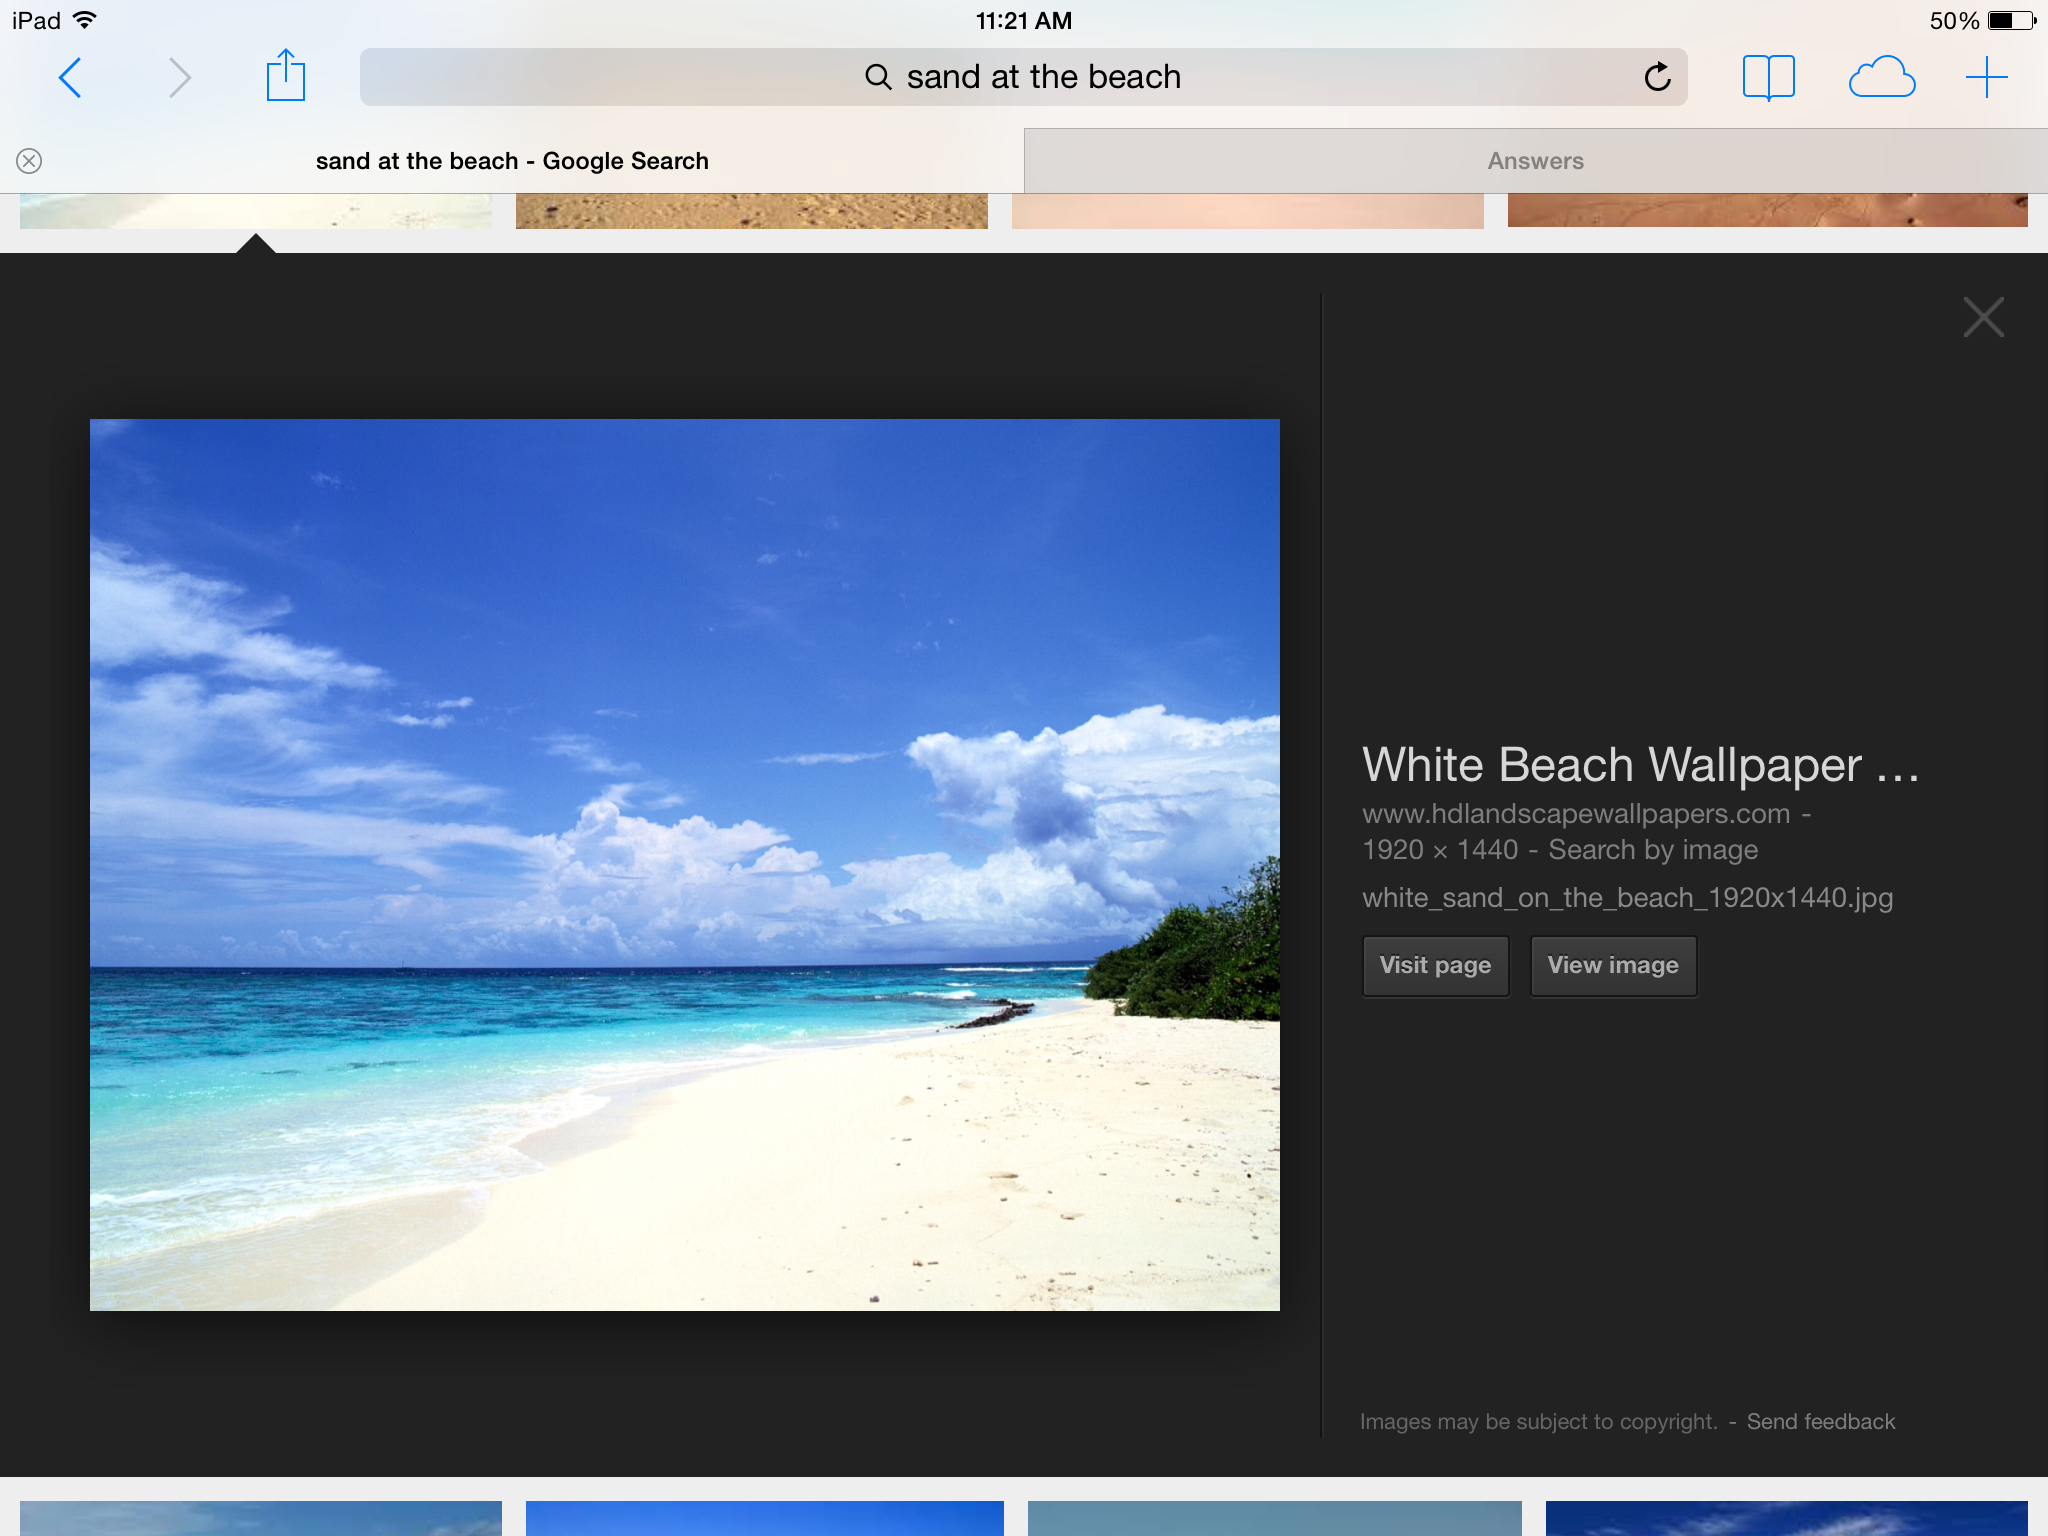Select the brown sand thumbnail above preview
Image resolution: width=2048 pixels, height=1536 pixels.
pyautogui.click(x=751, y=211)
